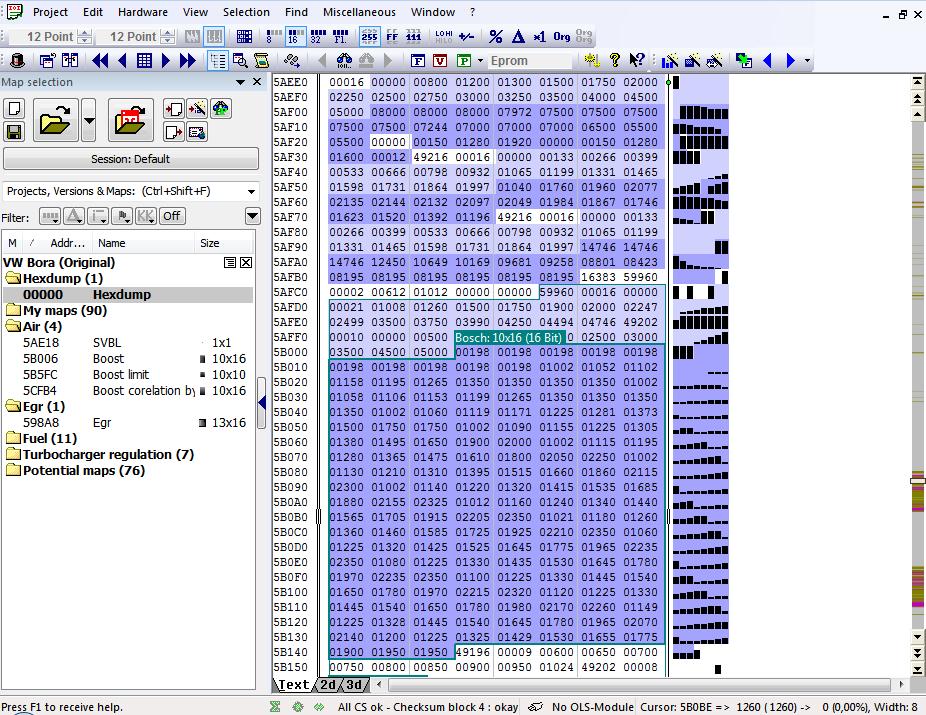This screenshot has height=715, width=926.
Task: Click the context help arrow-question icon
Action: tap(636, 60)
